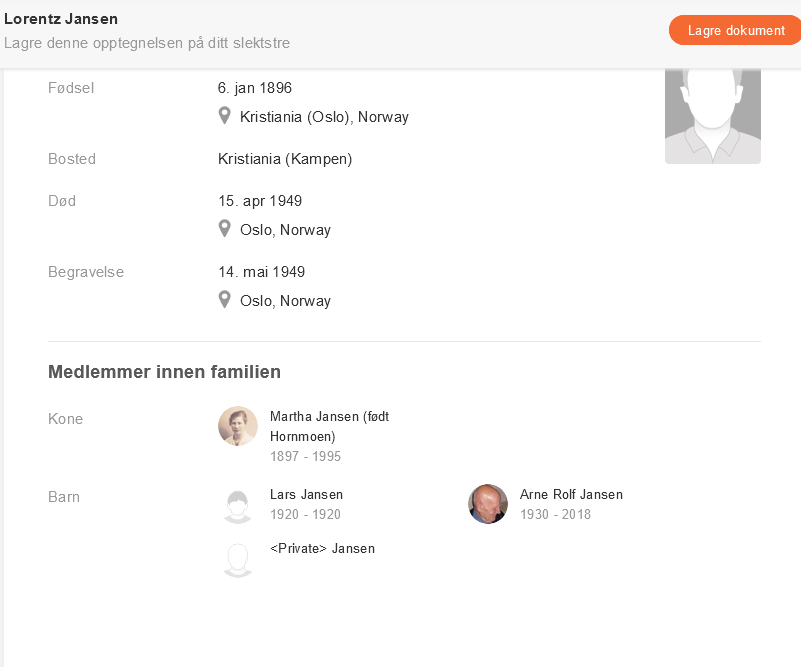Click the Medlemmer innen familien heading
Screen dimensions: 801x667
[164, 372]
